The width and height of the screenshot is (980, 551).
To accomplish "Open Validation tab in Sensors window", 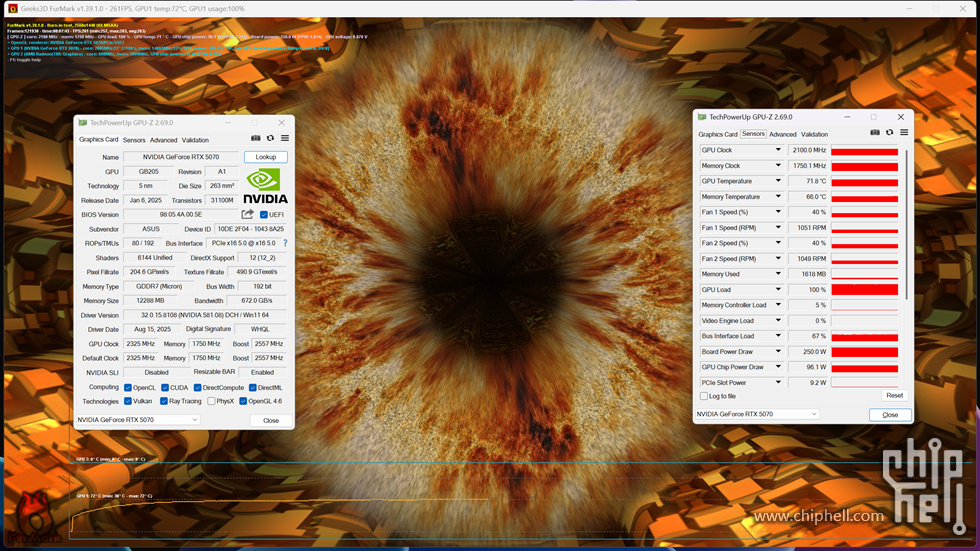I will [x=814, y=134].
